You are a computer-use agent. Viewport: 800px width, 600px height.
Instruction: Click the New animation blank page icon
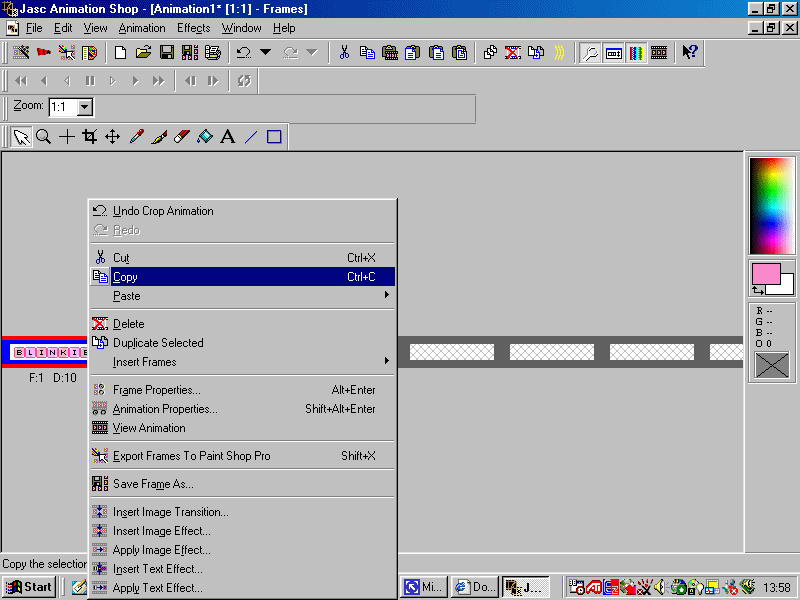pos(121,53)
